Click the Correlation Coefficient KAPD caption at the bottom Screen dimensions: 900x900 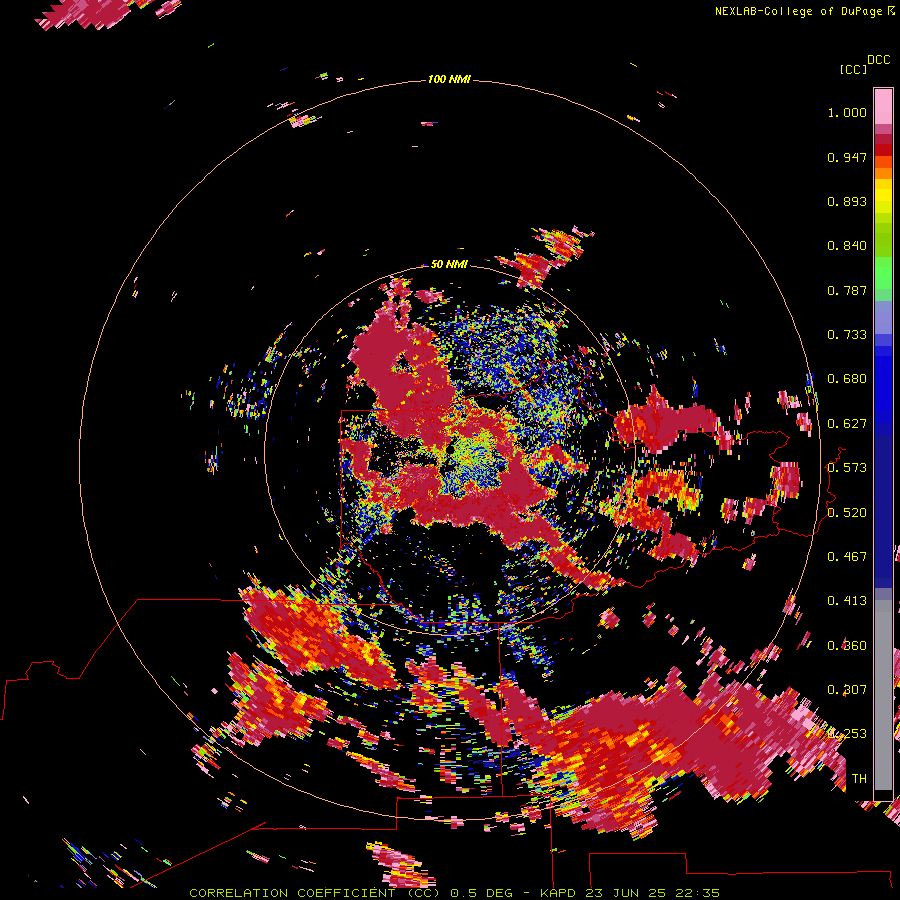454,893
